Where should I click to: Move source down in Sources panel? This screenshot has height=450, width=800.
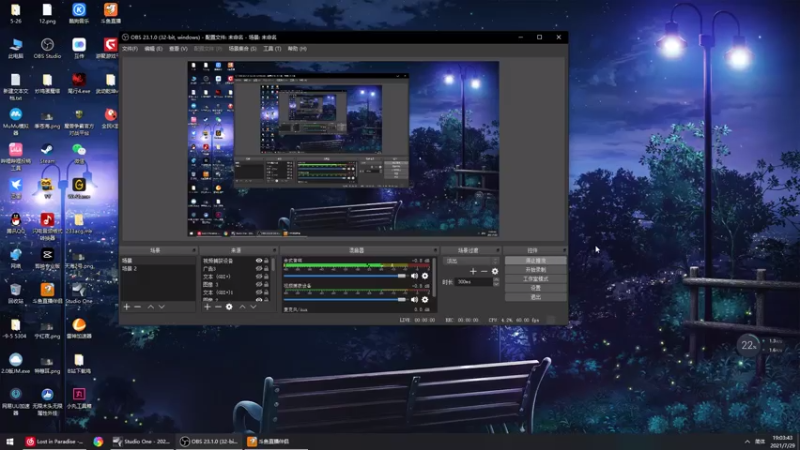click(253, 307)
